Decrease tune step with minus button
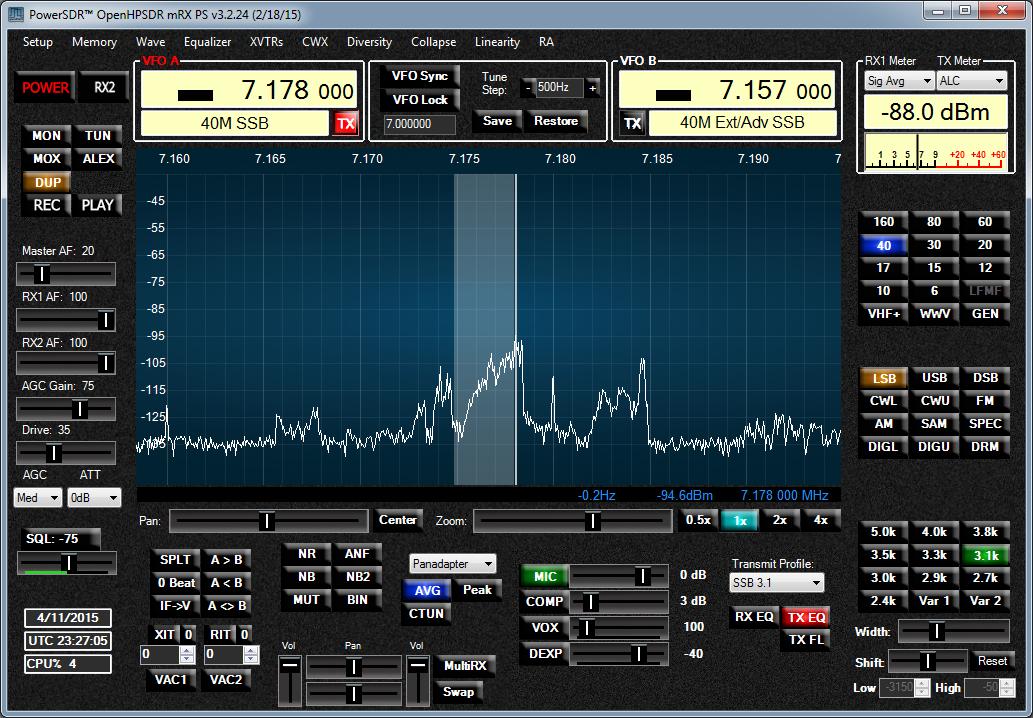 (527, 88)
